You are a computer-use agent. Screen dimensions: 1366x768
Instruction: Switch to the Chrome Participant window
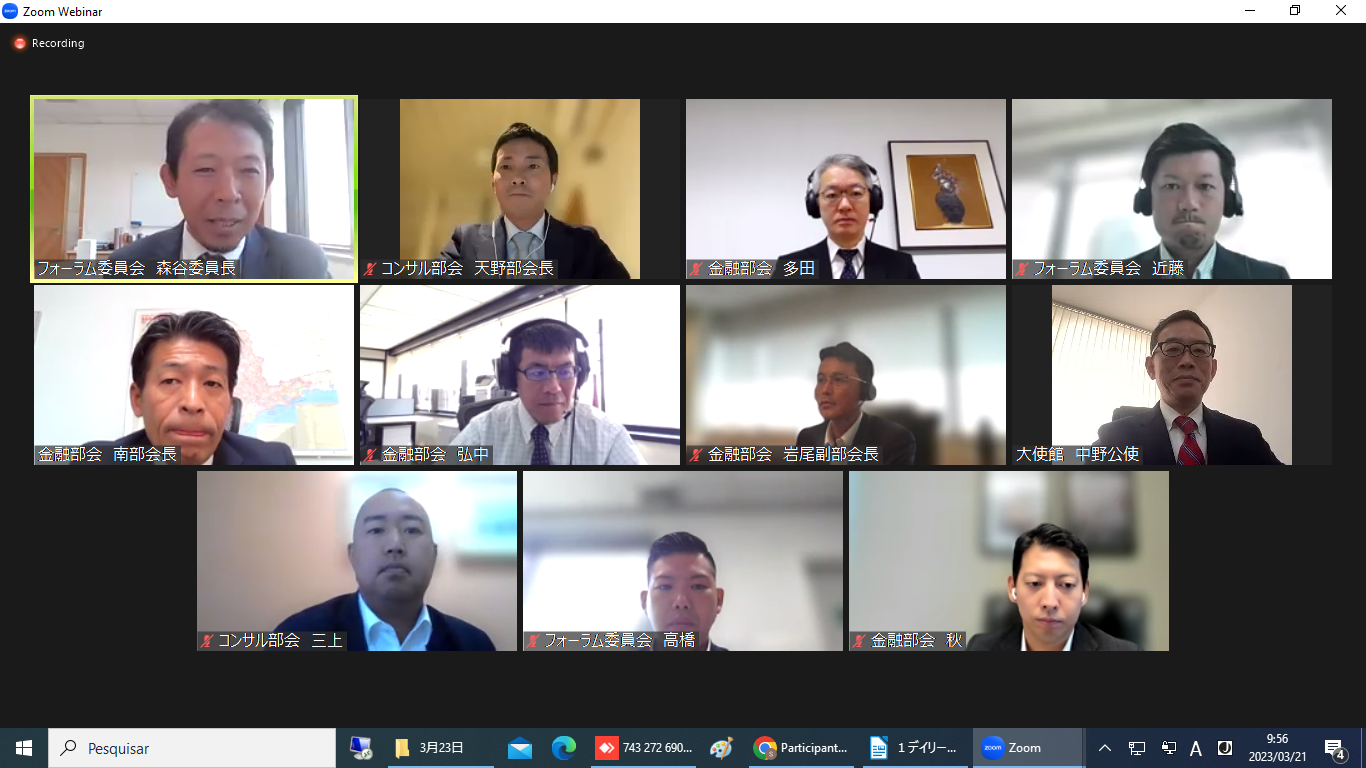(x=802, y=748)
